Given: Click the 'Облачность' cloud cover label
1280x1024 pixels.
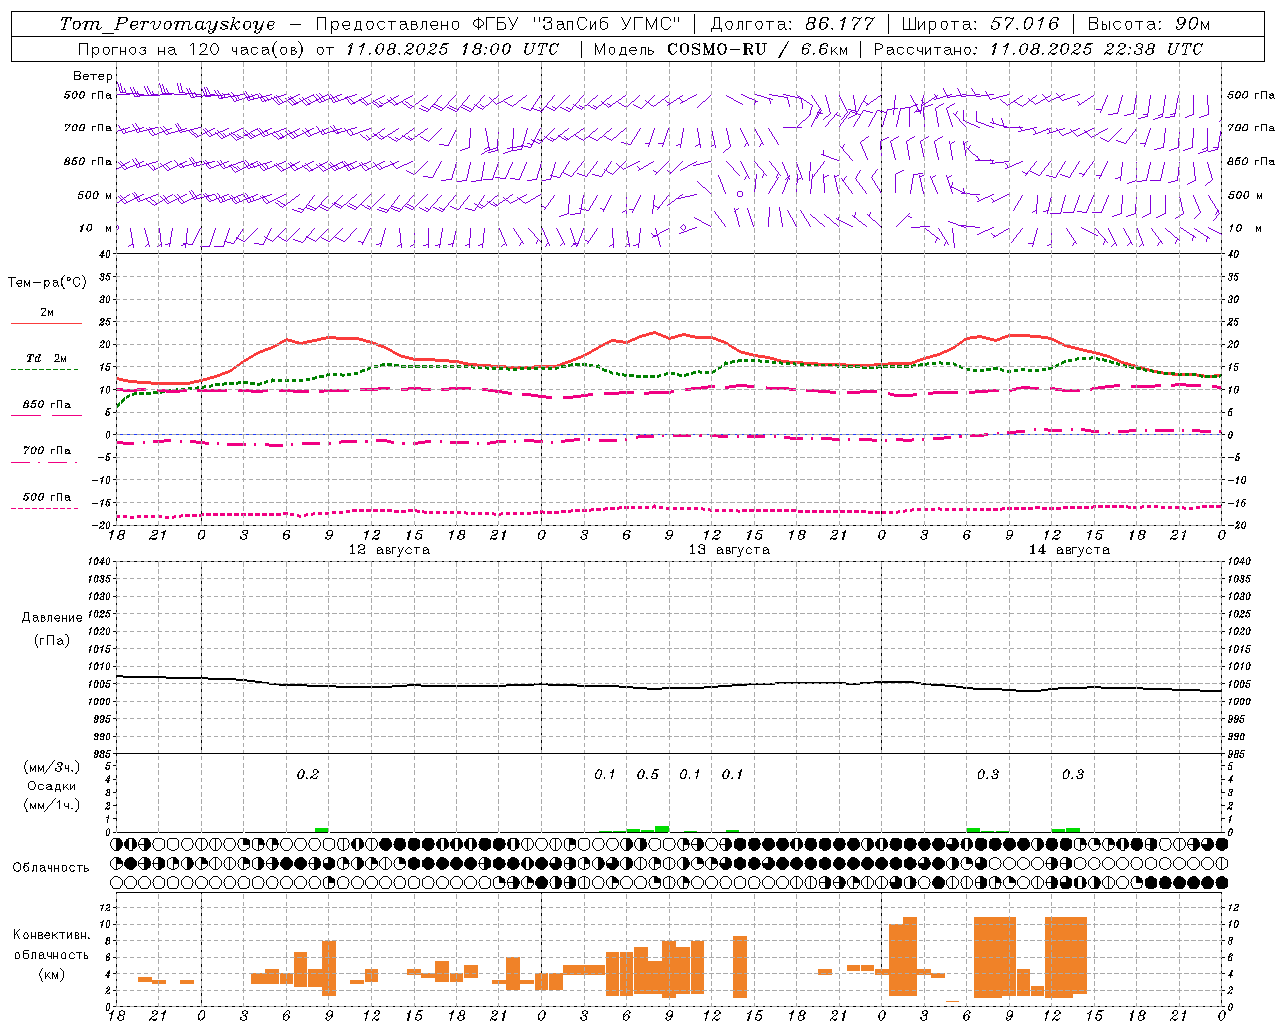Looking at the screenshot, I should 50,868.
